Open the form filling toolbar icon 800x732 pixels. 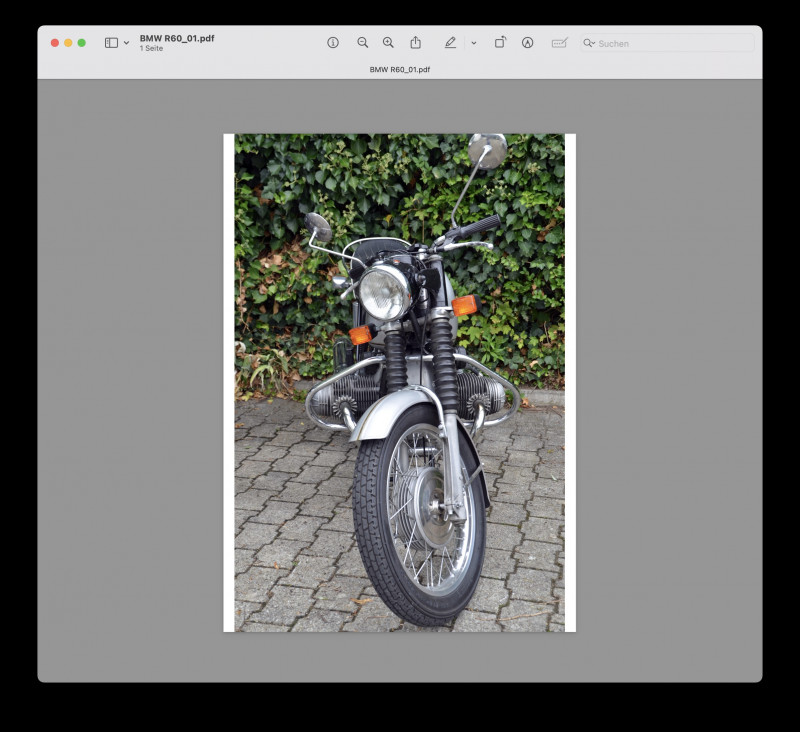560,43
